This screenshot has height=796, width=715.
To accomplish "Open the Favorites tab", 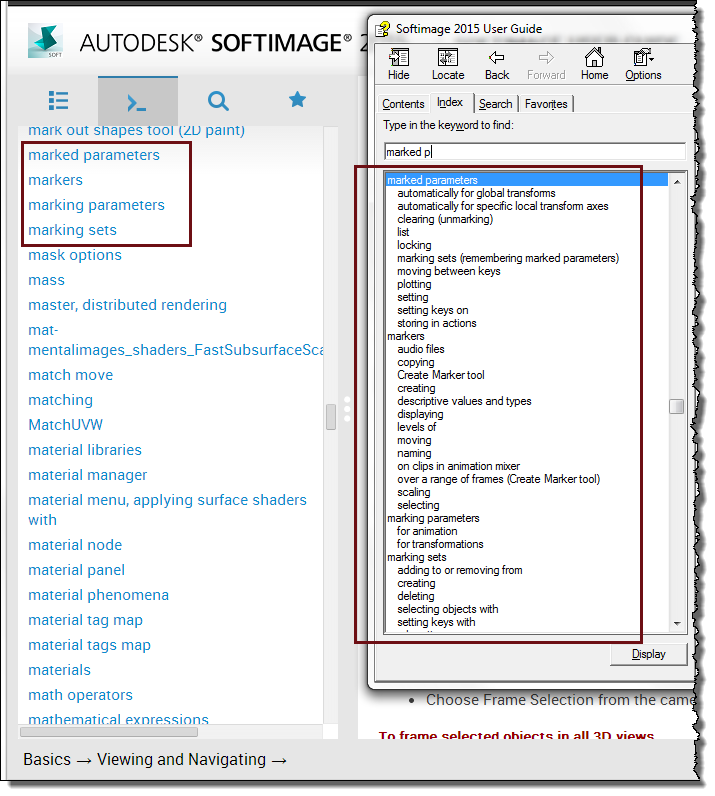I will (546, 104).
